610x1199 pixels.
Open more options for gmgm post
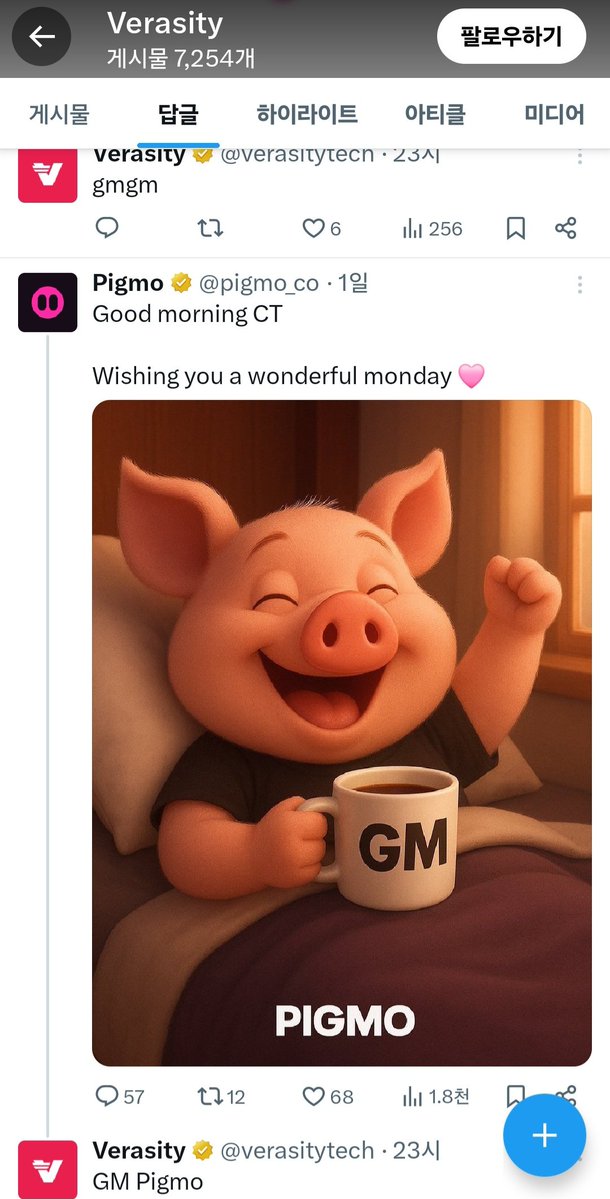(579, 156)
